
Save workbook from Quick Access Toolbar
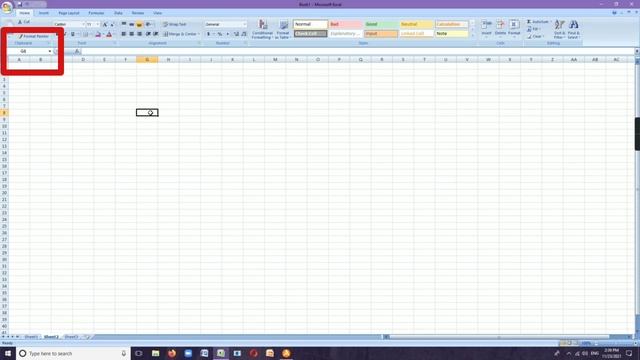coord(20,4)
